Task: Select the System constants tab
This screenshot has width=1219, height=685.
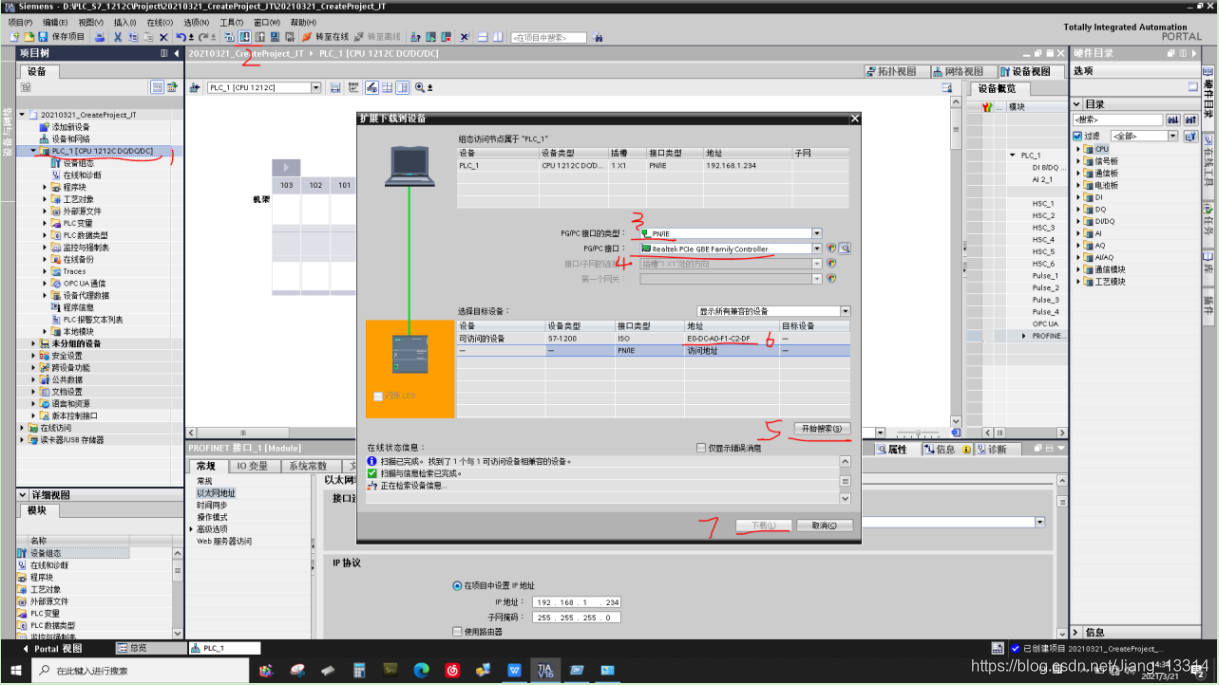Action: coord(308,466)
